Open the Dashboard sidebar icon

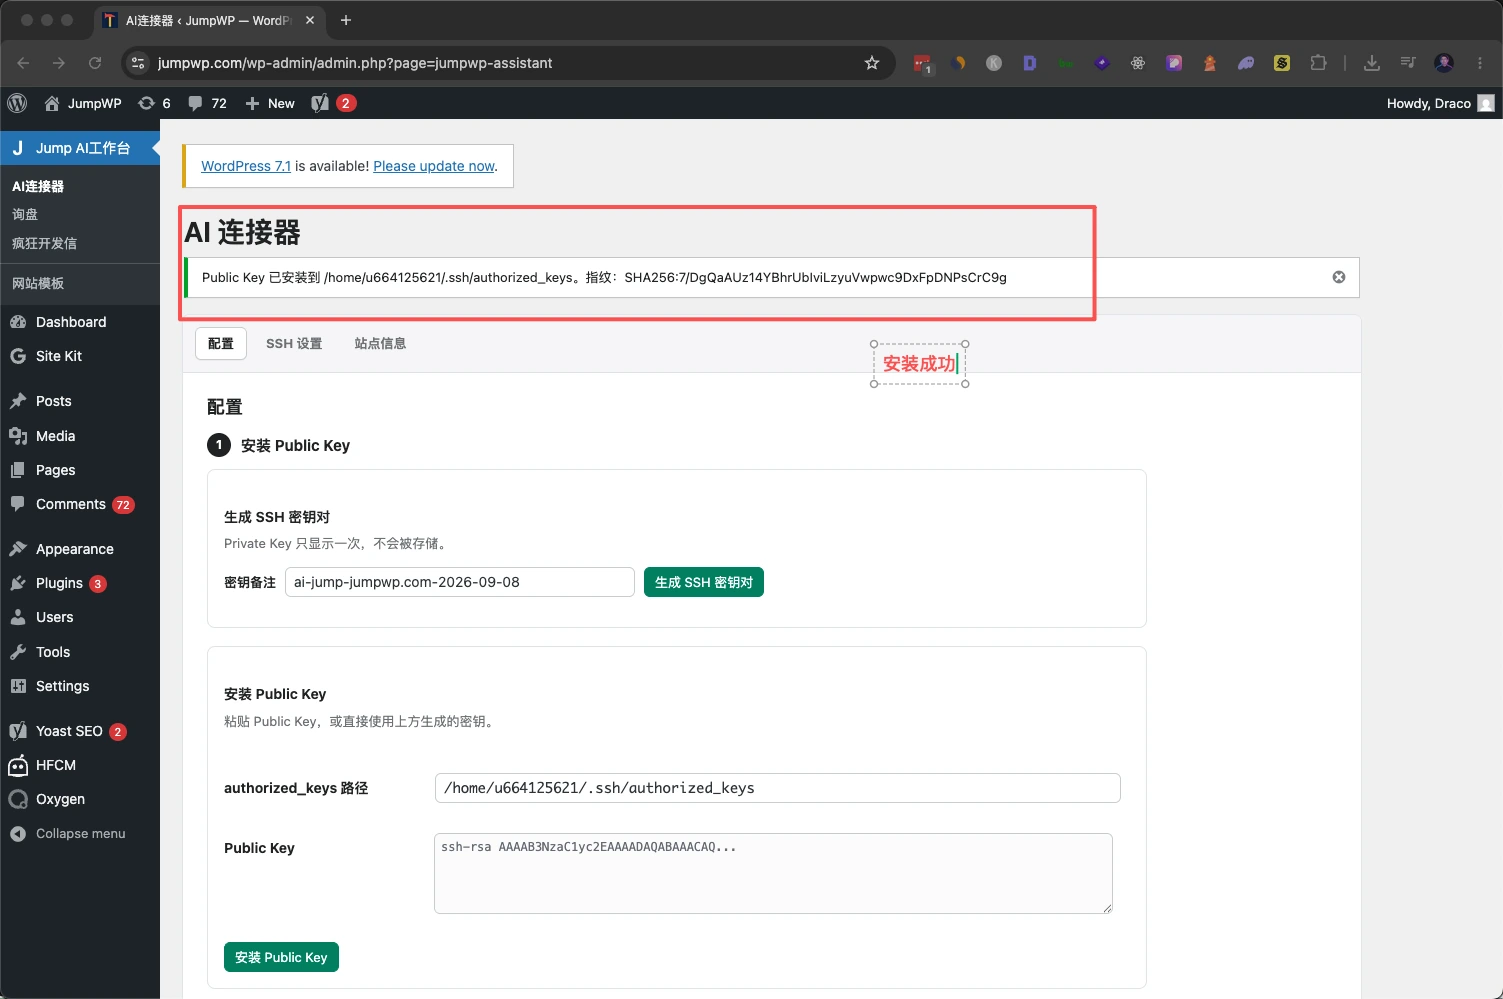click(18, 322)
